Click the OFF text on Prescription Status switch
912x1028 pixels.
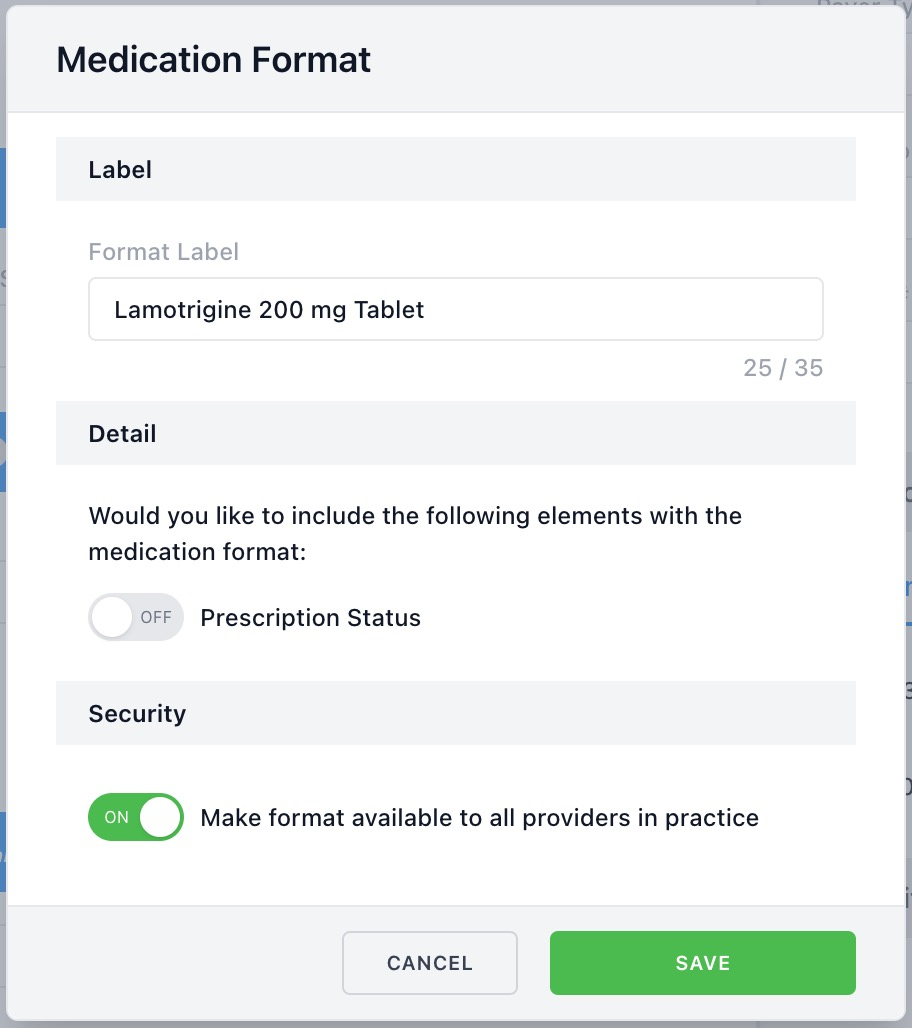(x=156, y=617)
